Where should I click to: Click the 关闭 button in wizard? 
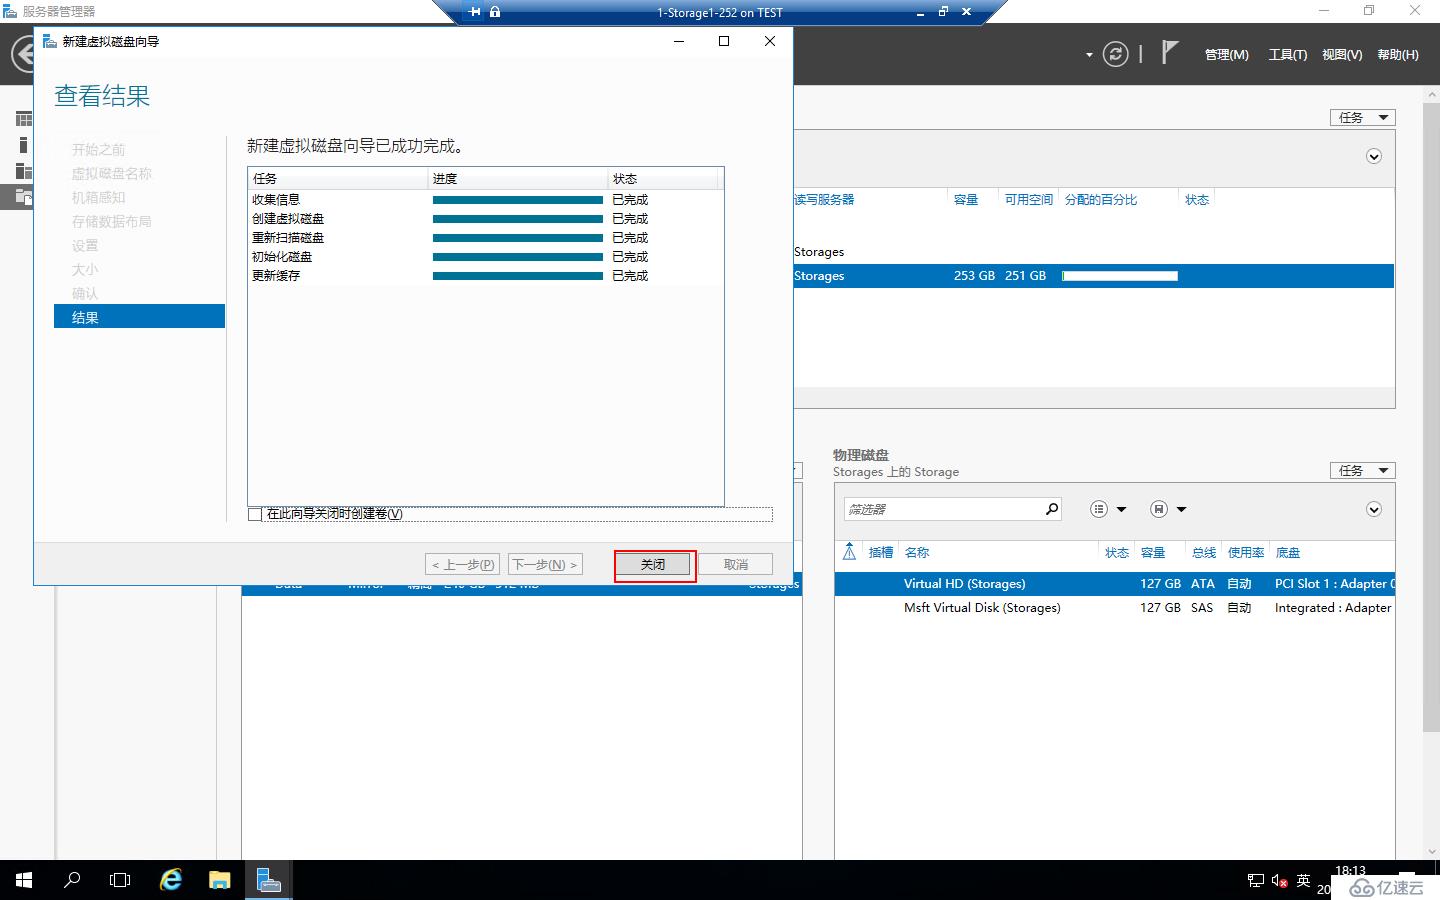tap(653, 564)
